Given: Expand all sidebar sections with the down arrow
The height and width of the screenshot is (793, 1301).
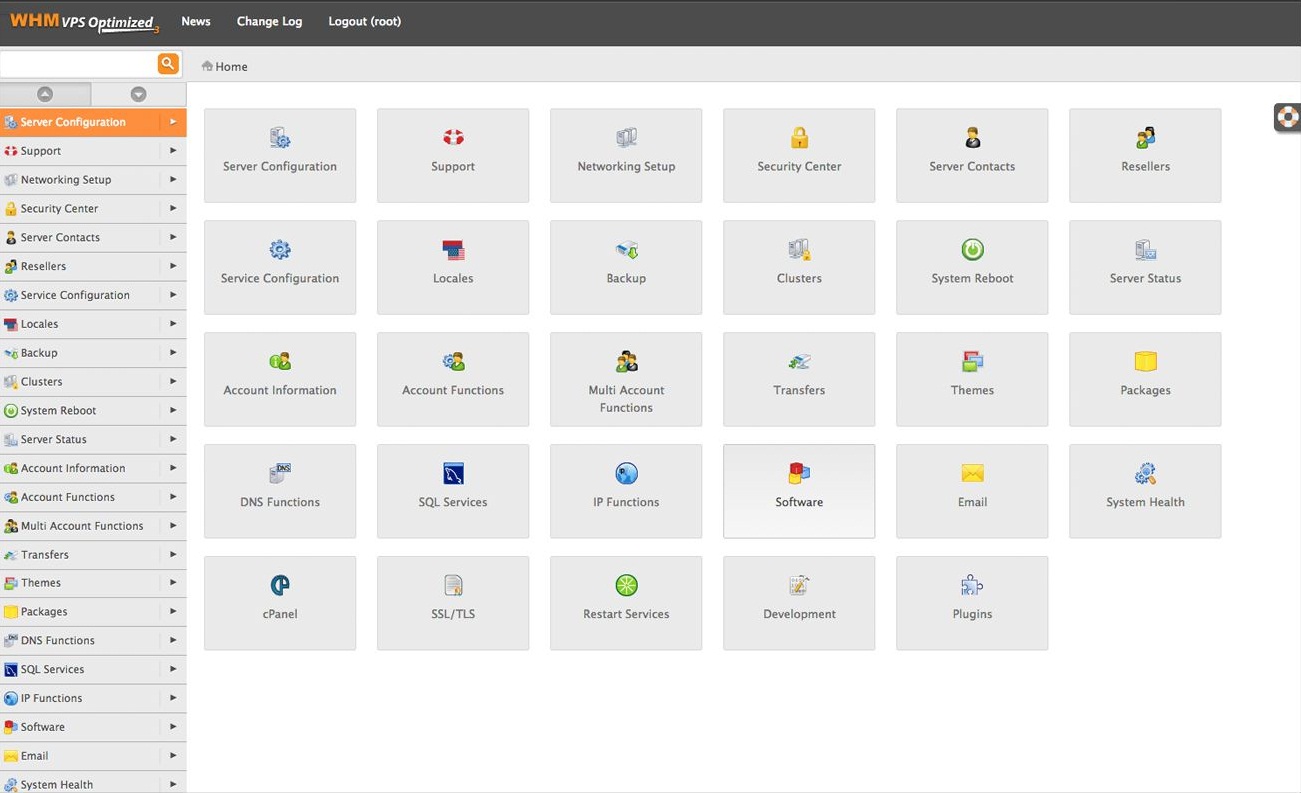Looking at the screenshot, I should pyautogui.click(x=137, y=93).
